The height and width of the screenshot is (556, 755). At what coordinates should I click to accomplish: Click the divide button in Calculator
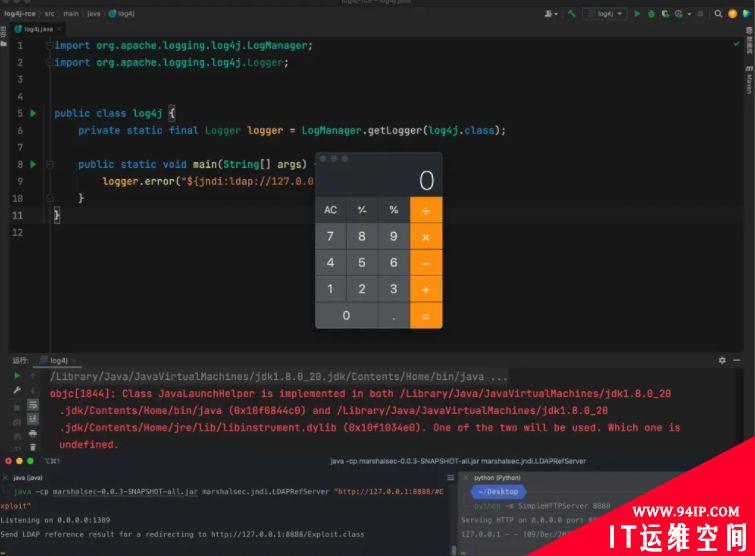pos(426,210)
